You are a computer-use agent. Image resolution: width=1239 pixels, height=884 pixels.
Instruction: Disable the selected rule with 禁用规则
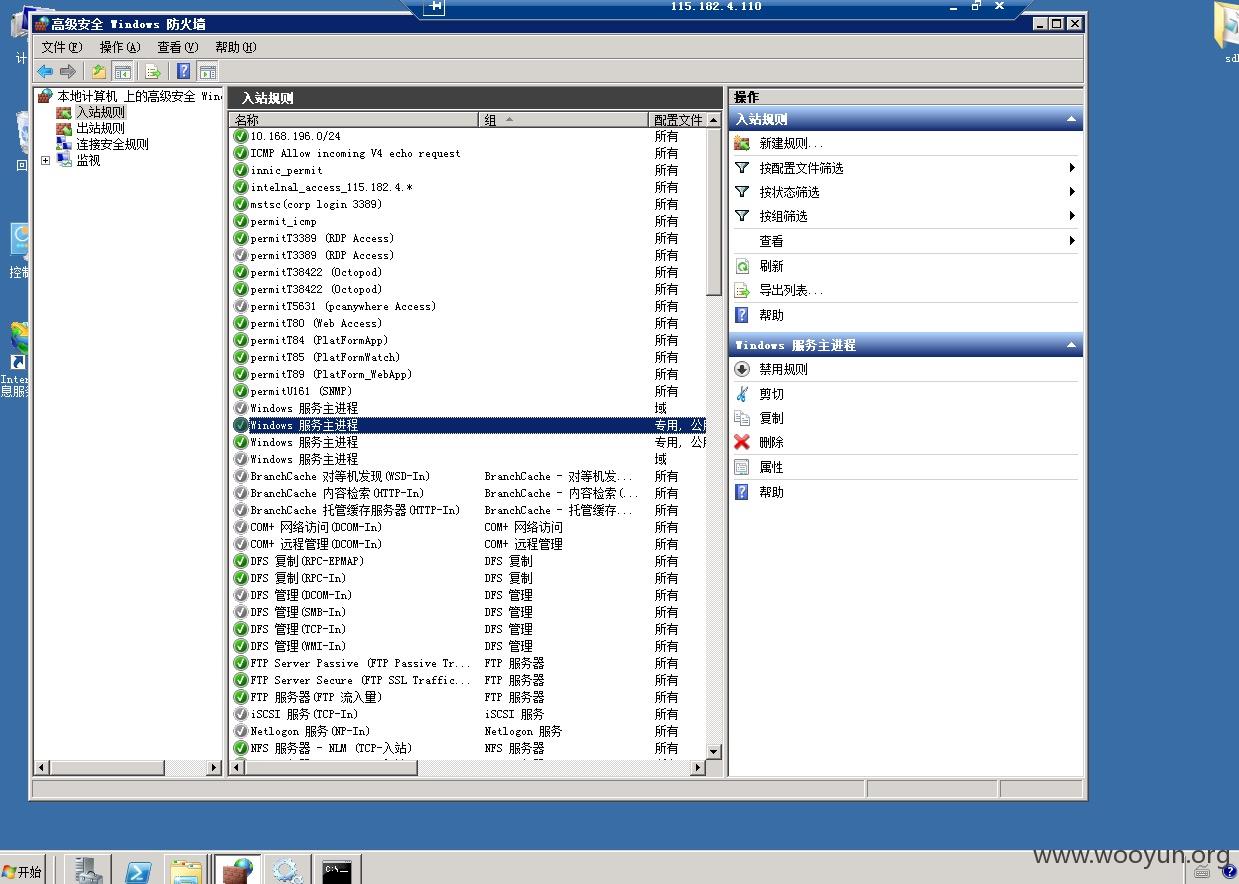pyautogui.click(x=783, y=369)
